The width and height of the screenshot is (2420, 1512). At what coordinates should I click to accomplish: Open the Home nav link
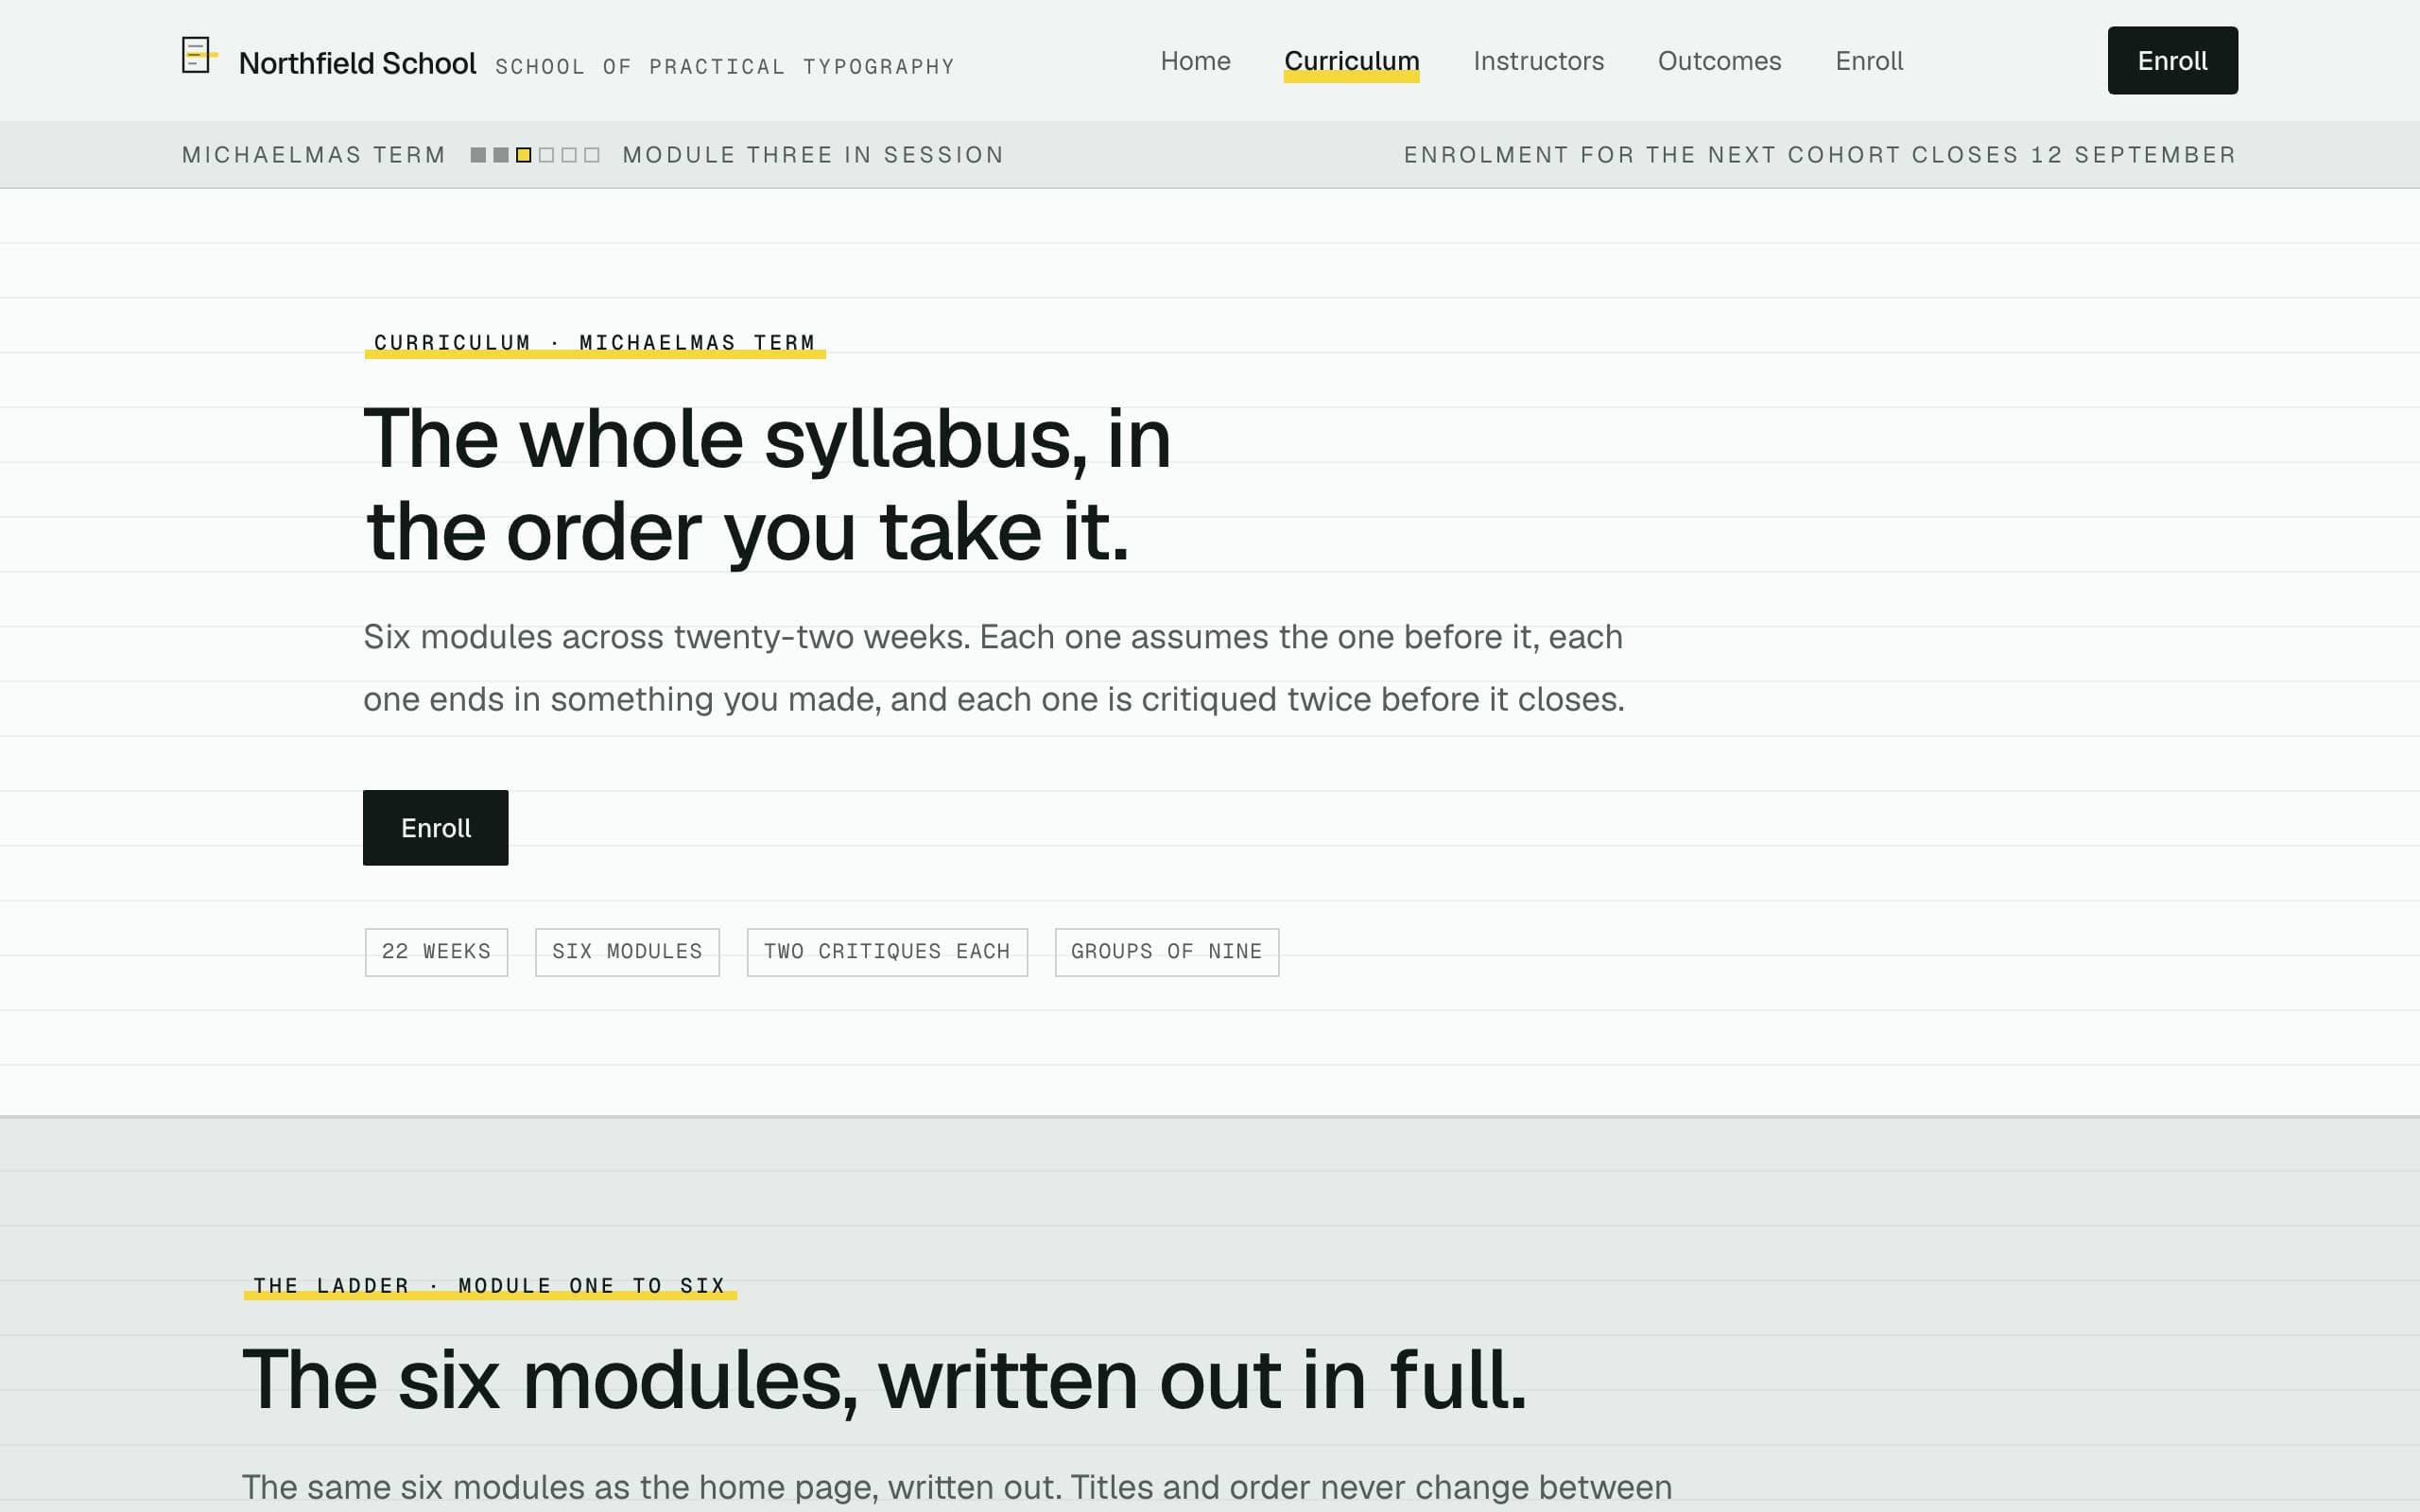point(1195,61)
